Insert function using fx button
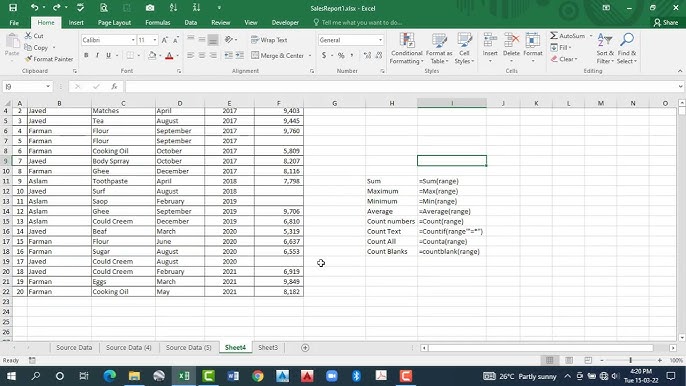The height and width of the screenshot is (386, 686). tap(114, 87)
